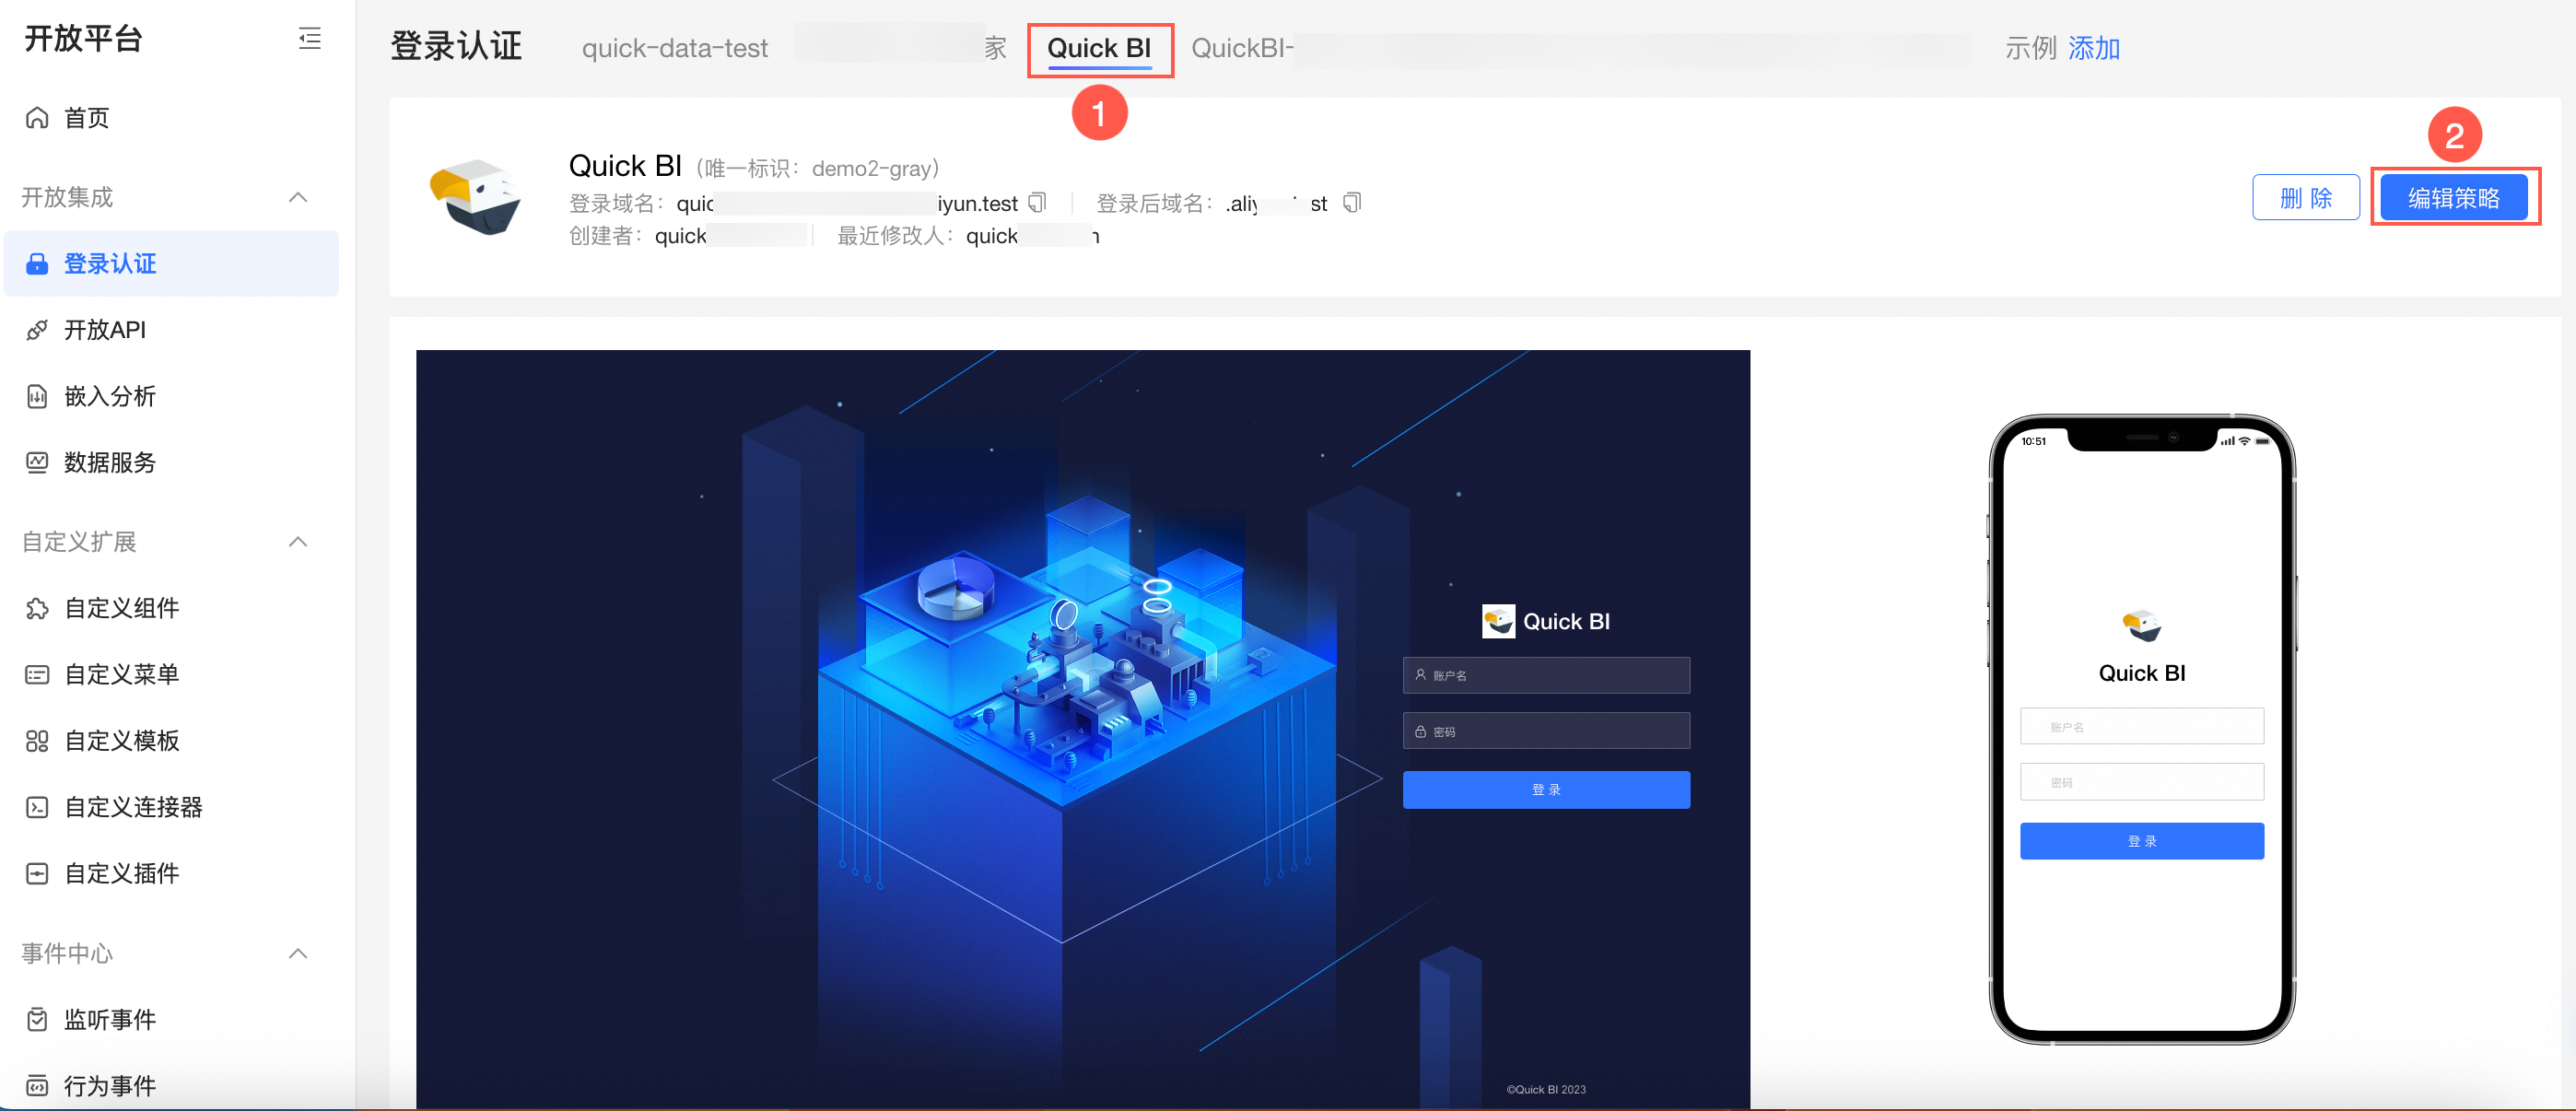Select 登录认证 in the sidebar
The image size is (2576, 1111).
click(x=171, y=264)
